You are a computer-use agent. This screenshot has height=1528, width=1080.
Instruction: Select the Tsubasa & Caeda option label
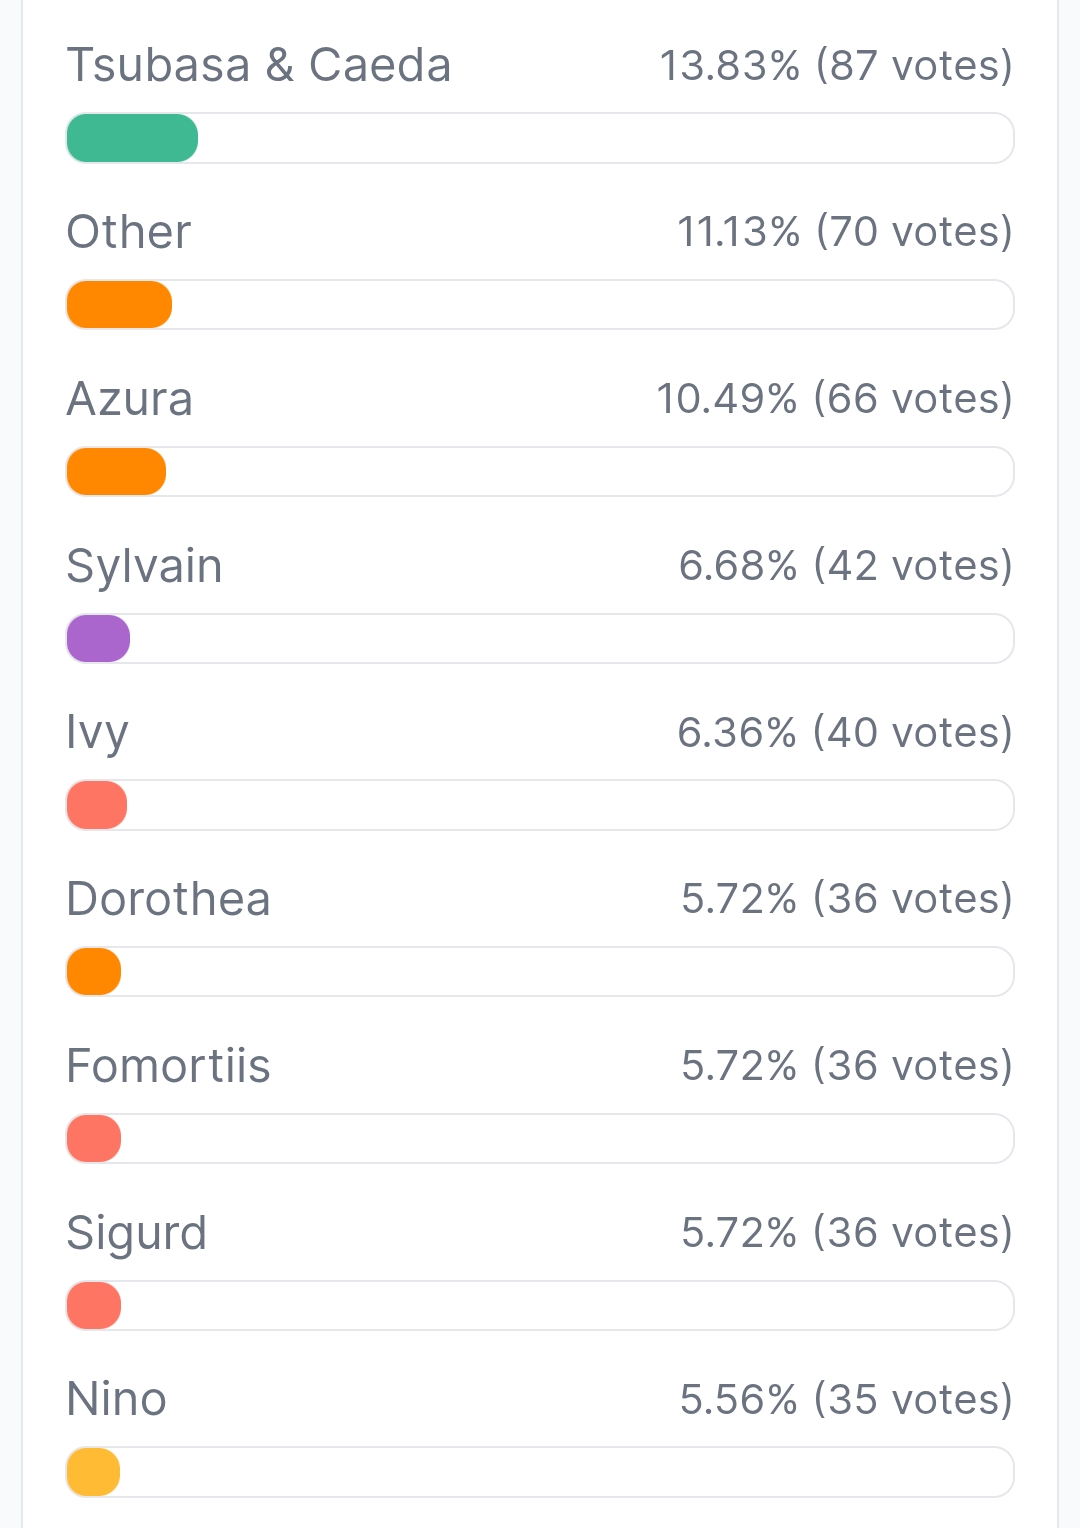click(x=259, y=66)
